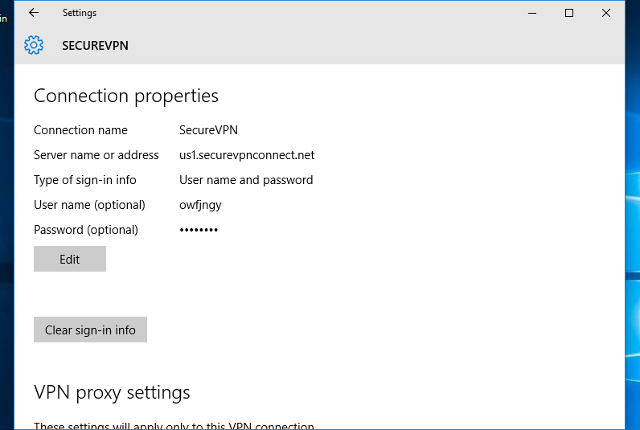Viewport: 640px width, 430px height.
Task: Select the user name 'owfjngy'
Action: (200, 205)
